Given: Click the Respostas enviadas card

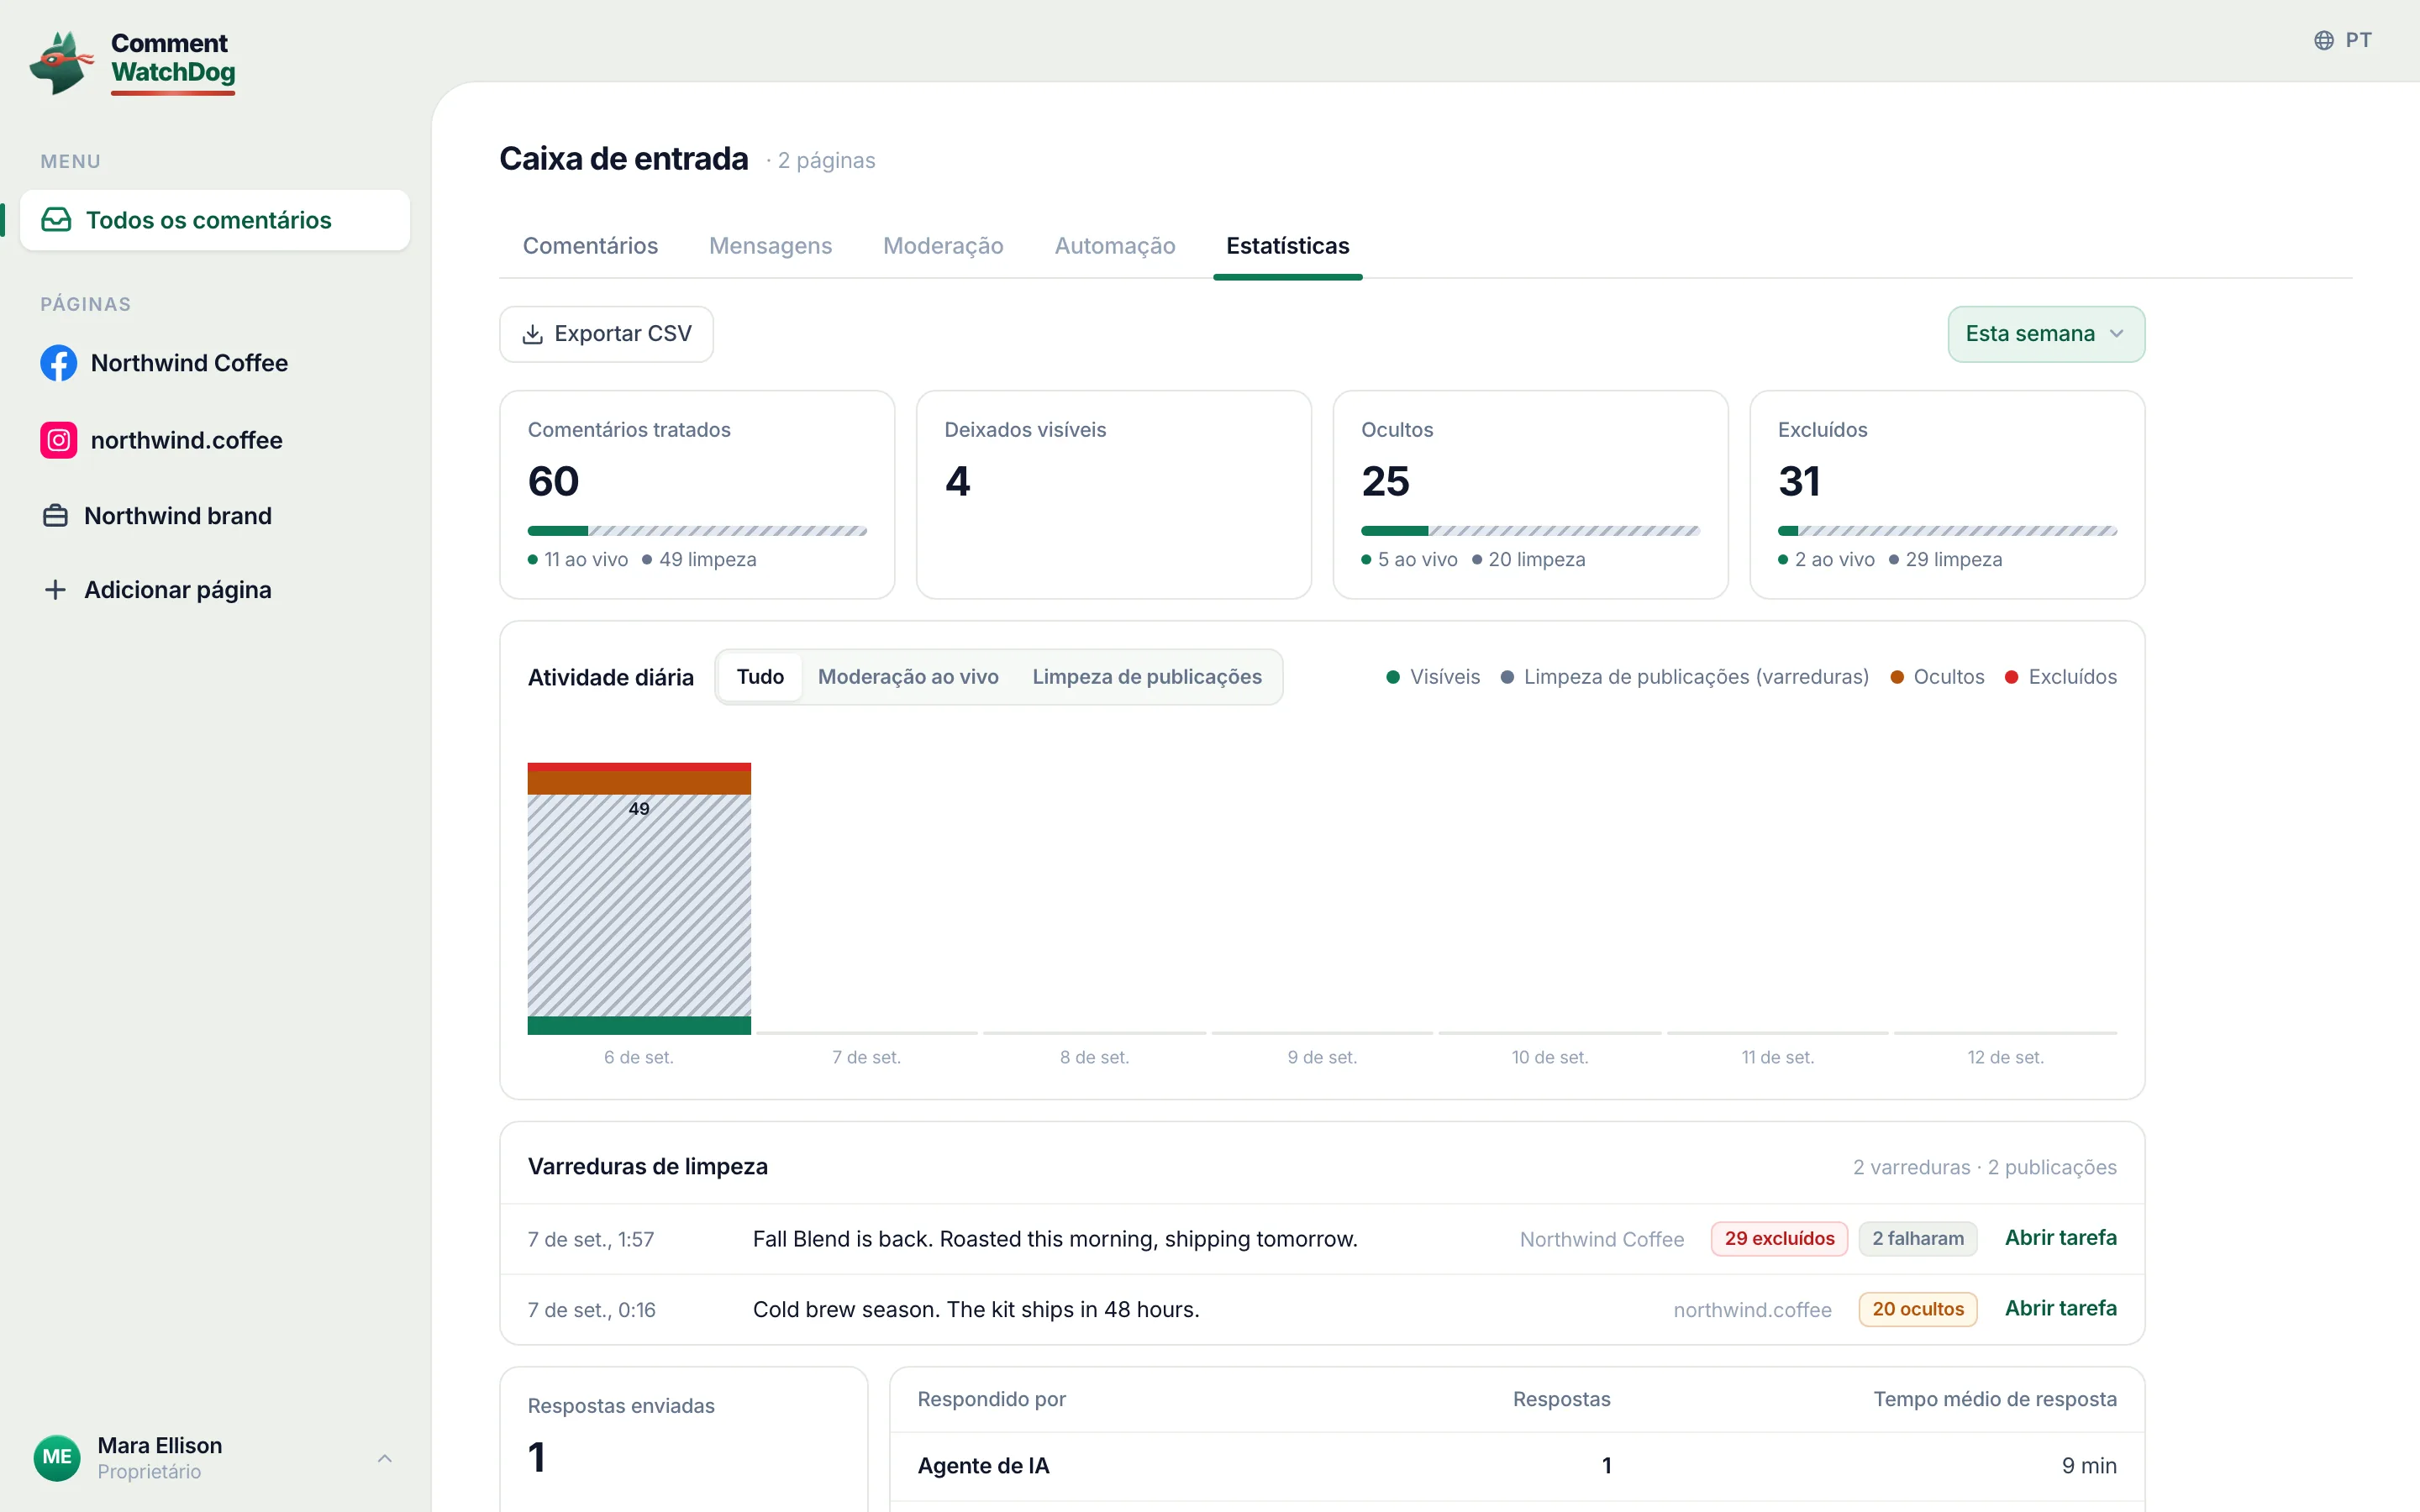Looking at the screenshot, I should point(684,1439).
